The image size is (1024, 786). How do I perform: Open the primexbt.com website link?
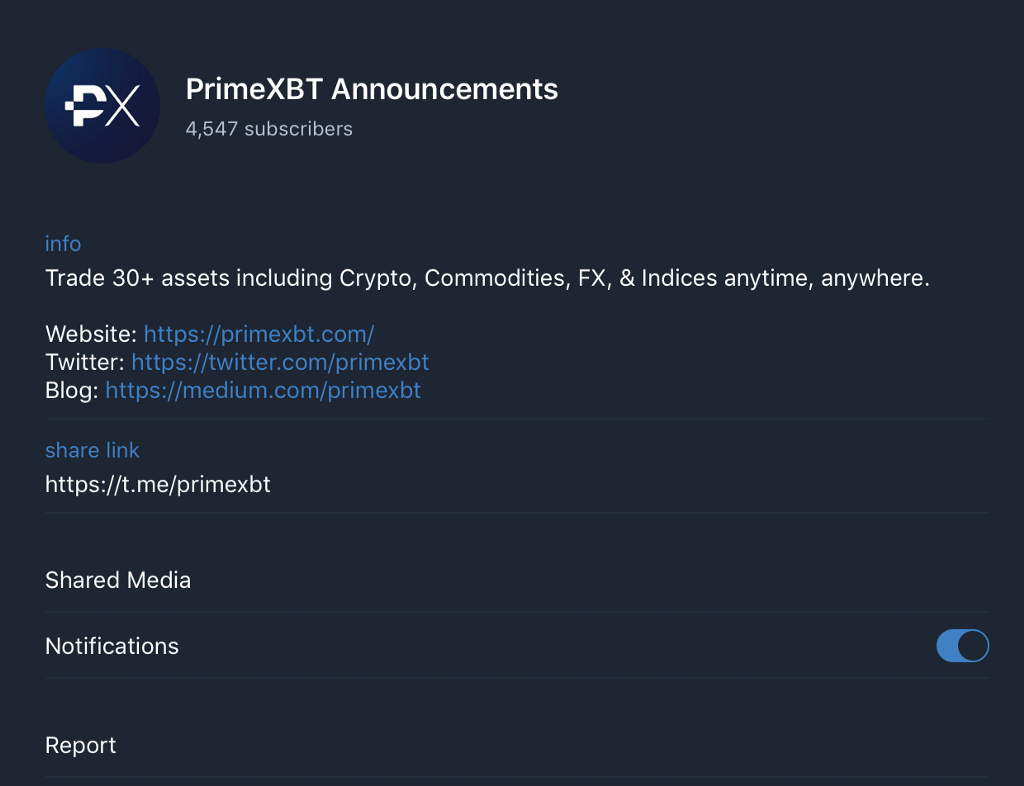[x=259, y=334]
